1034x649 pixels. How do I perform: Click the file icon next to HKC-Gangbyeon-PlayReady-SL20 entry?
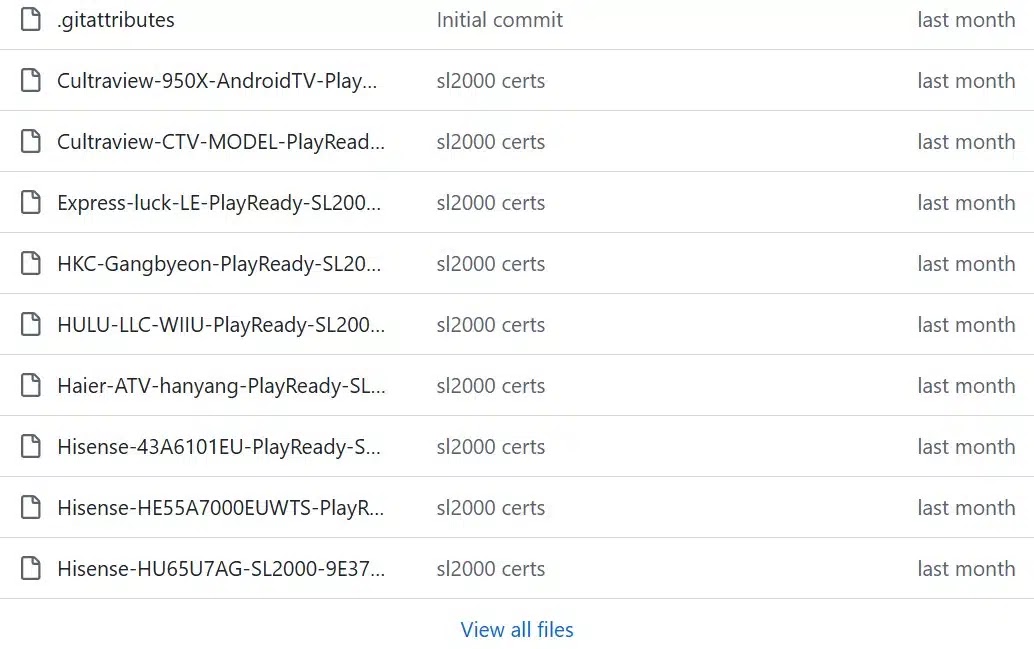pos(31,263)
